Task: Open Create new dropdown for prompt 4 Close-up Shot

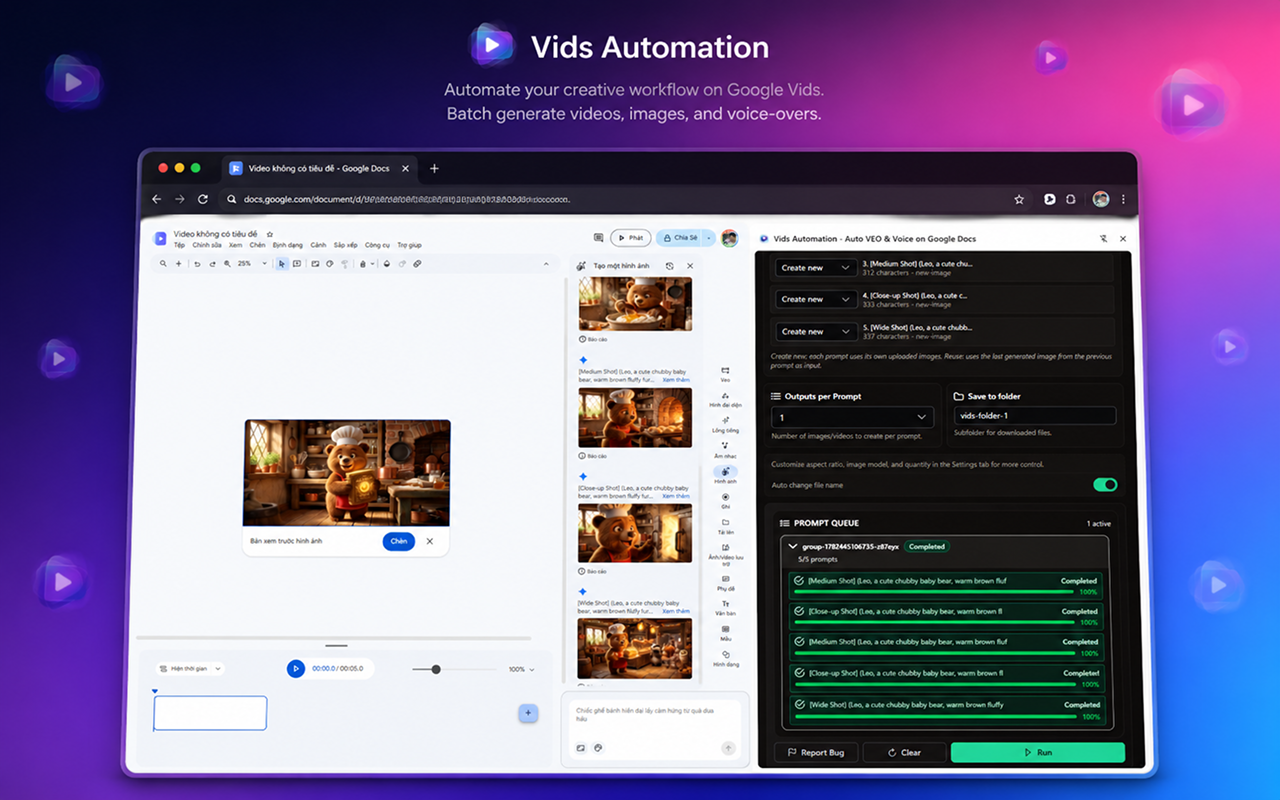Action: tap(816, 299)
